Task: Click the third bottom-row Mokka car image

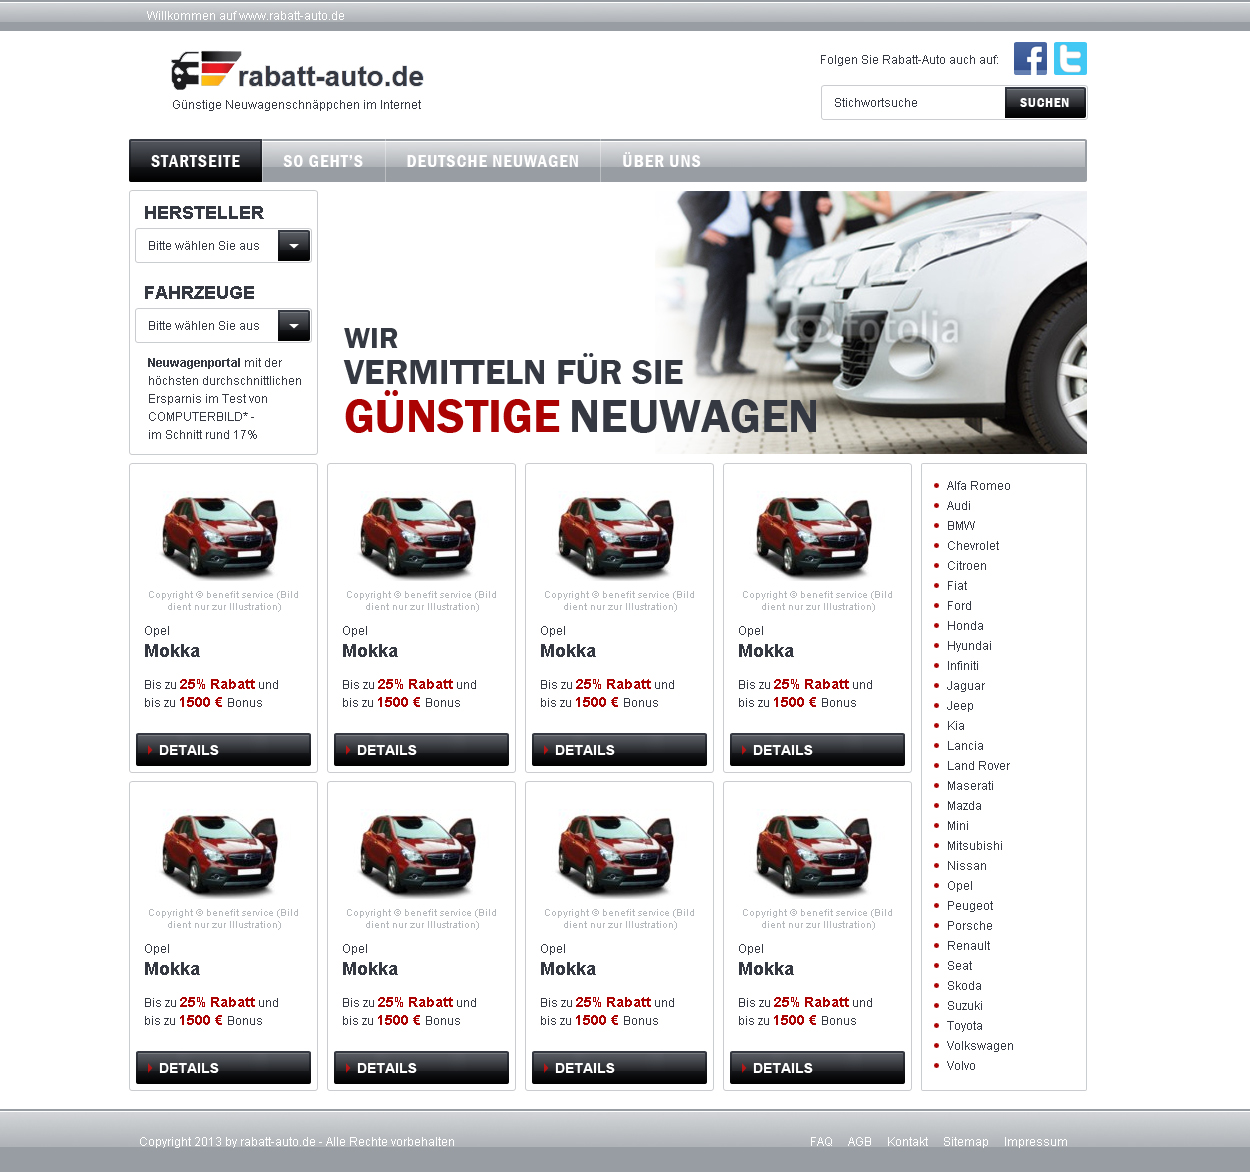Action: (x=617, y=854)
